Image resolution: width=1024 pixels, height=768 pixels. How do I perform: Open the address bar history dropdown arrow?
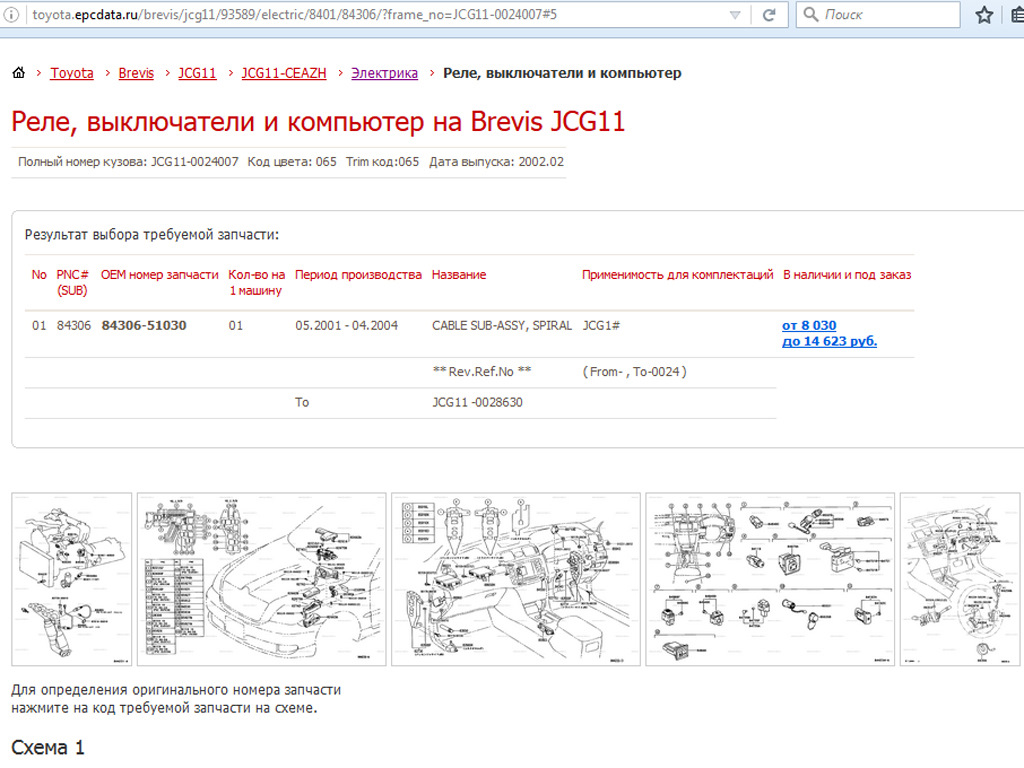[x=737, y=15]
